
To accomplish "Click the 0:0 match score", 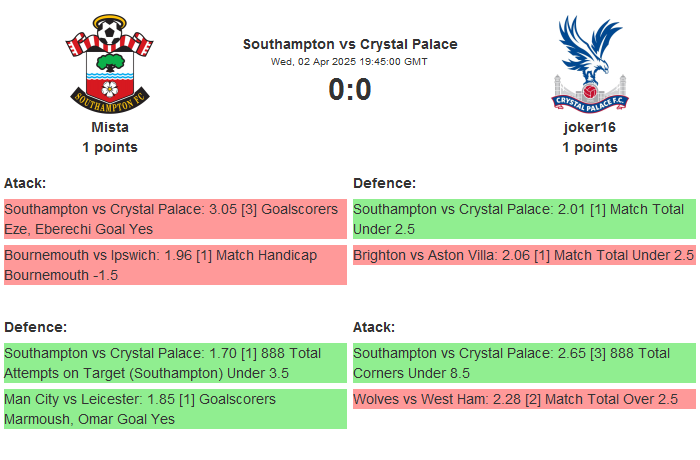I will 350,90.
